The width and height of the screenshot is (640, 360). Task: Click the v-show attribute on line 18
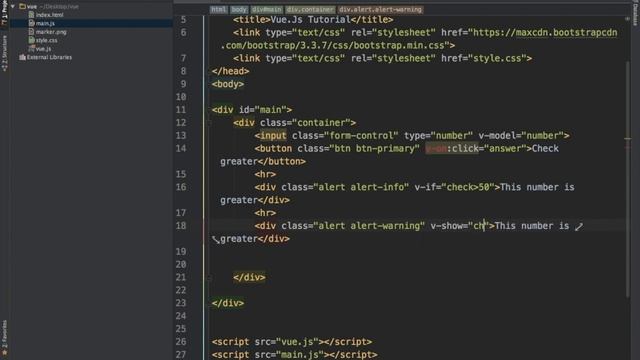click(460, 226)
